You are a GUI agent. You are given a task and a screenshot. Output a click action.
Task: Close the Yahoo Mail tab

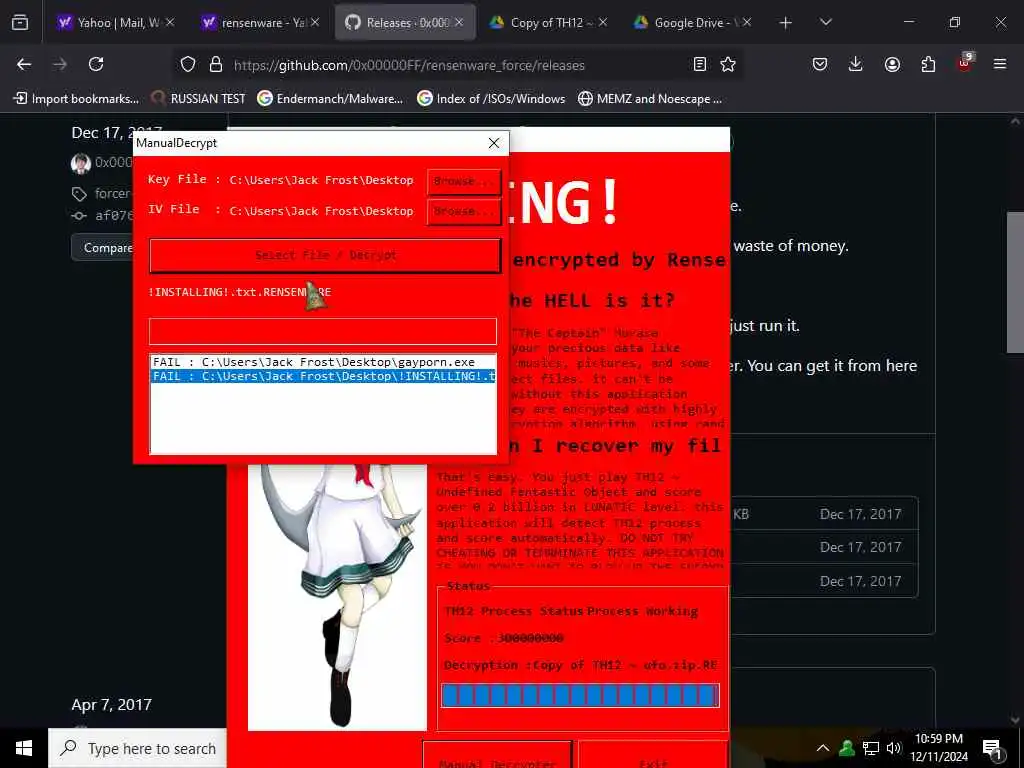point(170,22)
